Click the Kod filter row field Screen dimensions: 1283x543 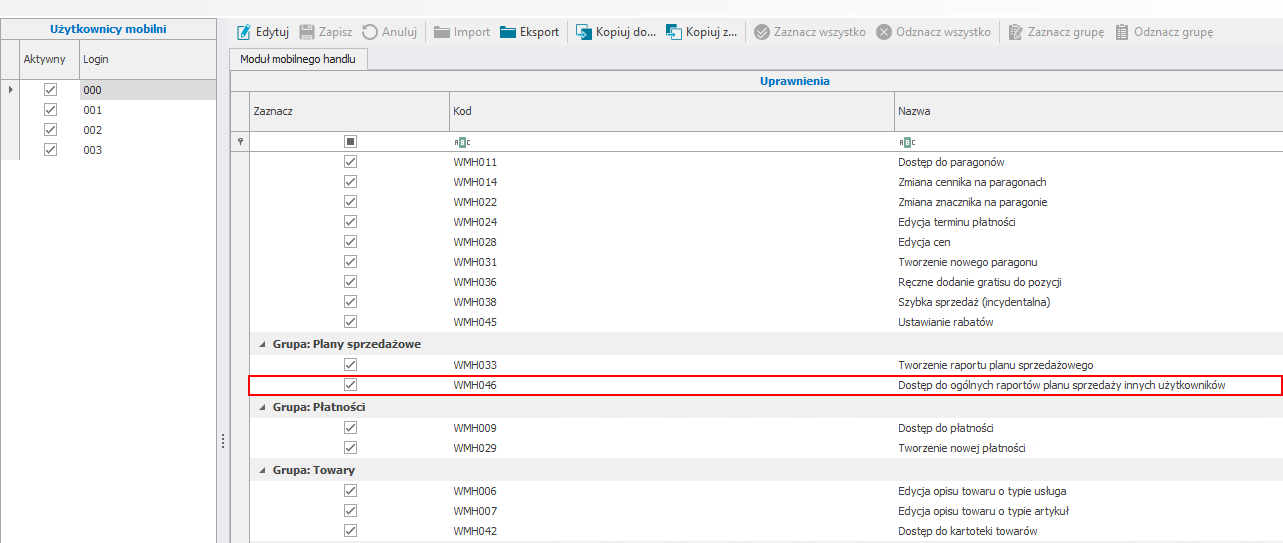670,142
